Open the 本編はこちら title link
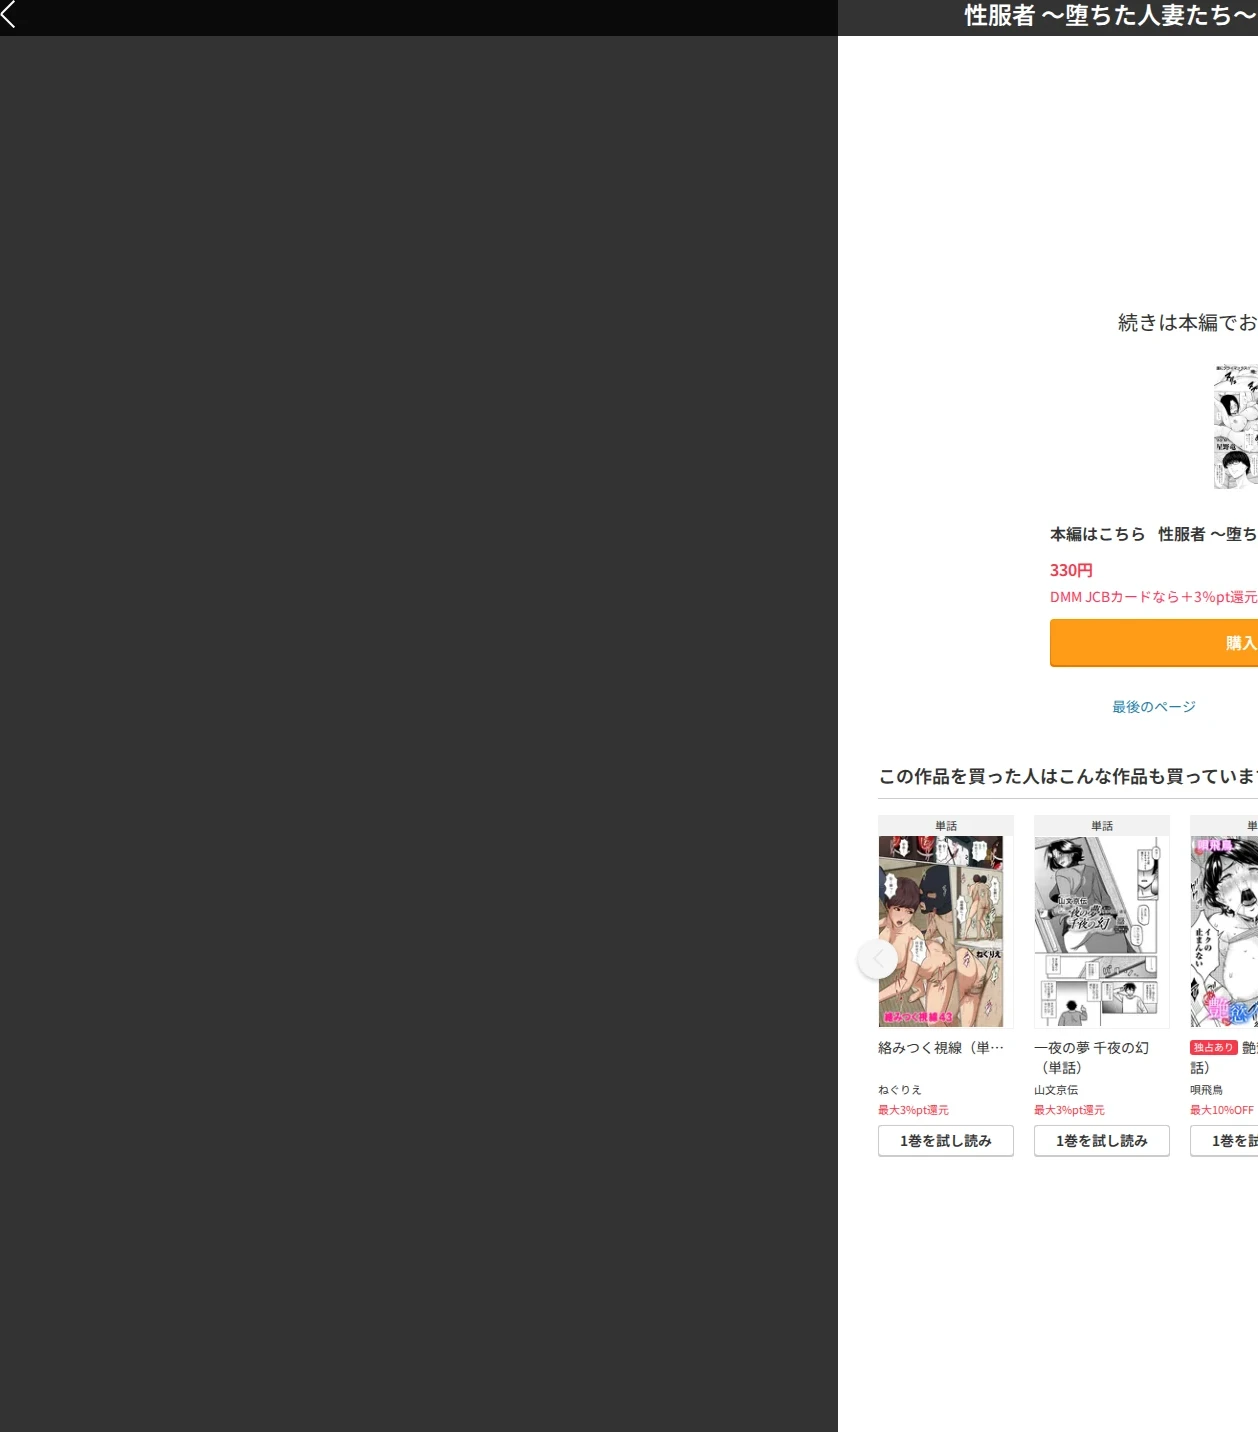The height and width of the screenshot is (1432, 1258). coord(1154,534)
